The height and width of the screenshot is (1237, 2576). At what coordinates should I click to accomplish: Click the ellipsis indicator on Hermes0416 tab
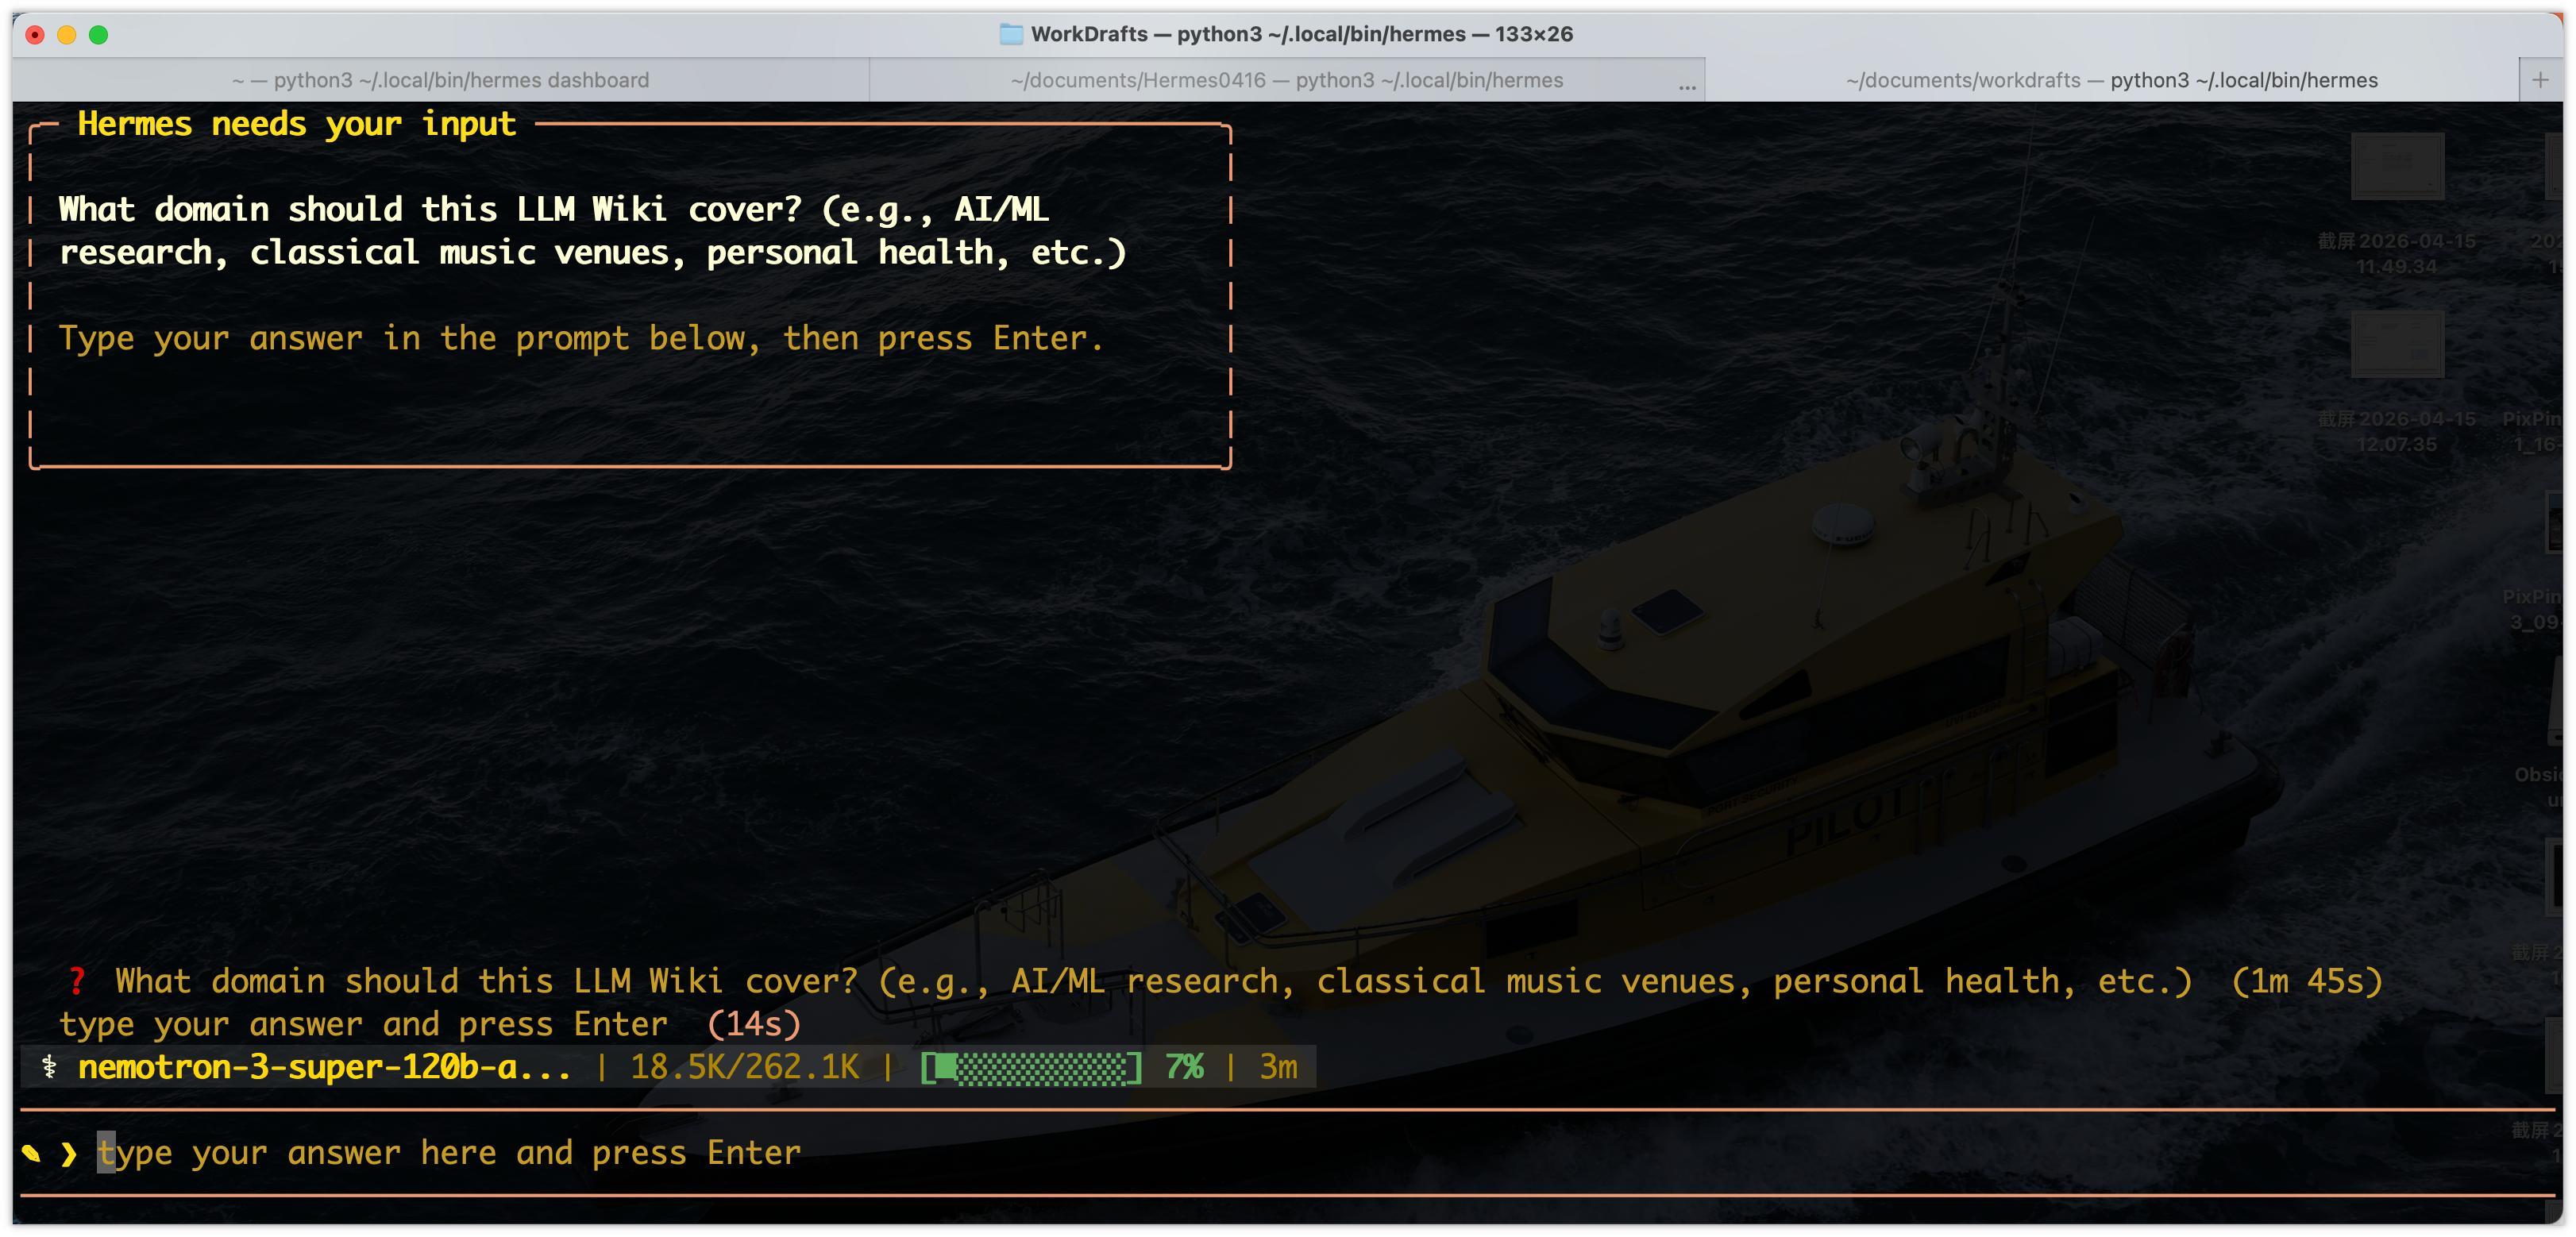coord(1687,87)
